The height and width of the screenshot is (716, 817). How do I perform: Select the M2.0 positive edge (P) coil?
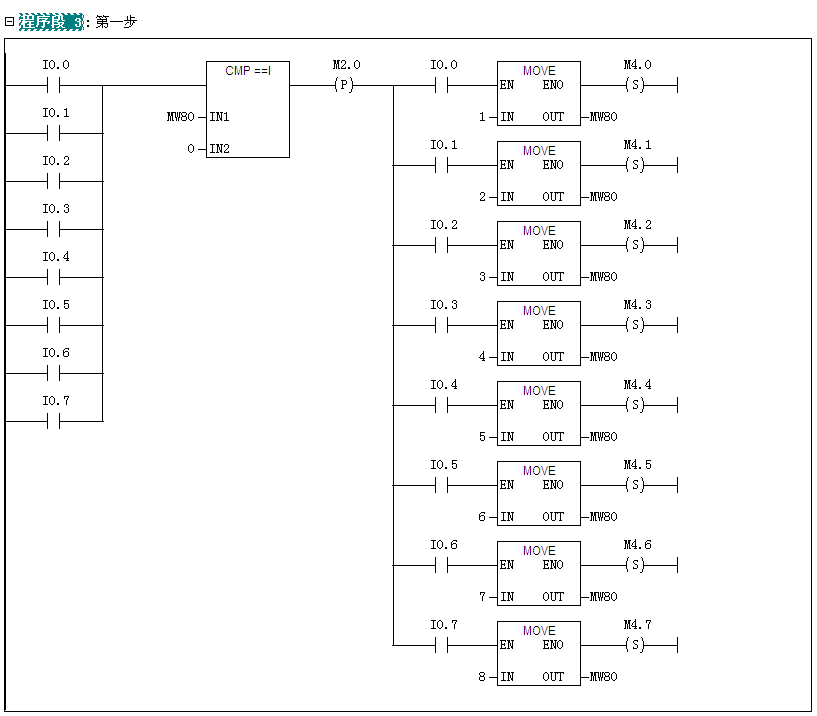(344, 85)
